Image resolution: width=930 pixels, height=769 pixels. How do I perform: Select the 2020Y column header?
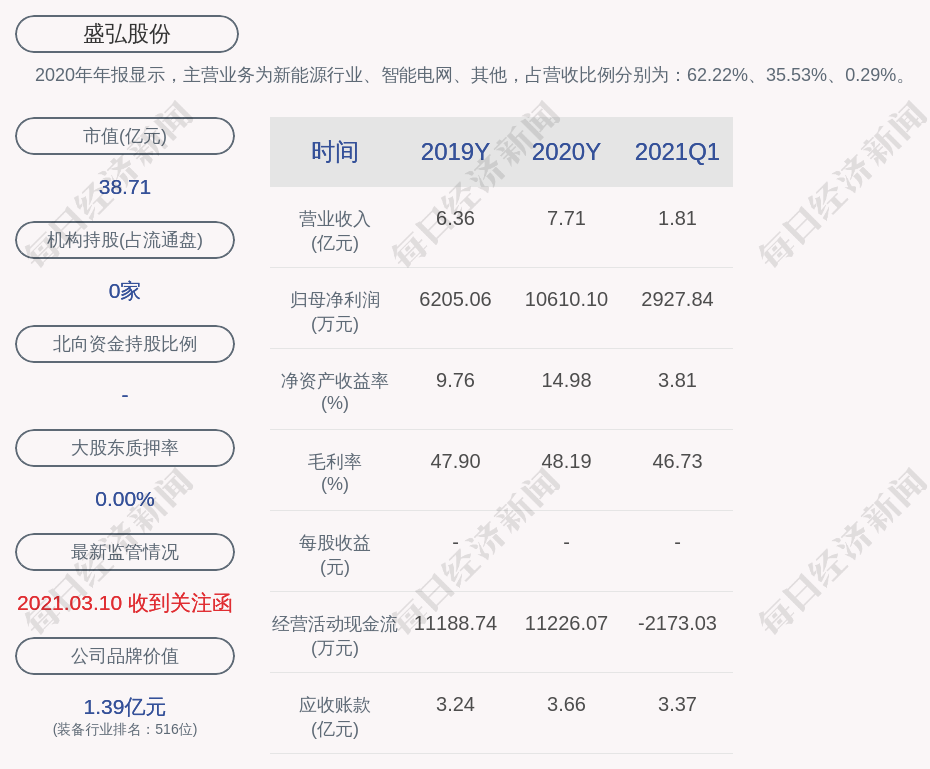tap(566, 152)
